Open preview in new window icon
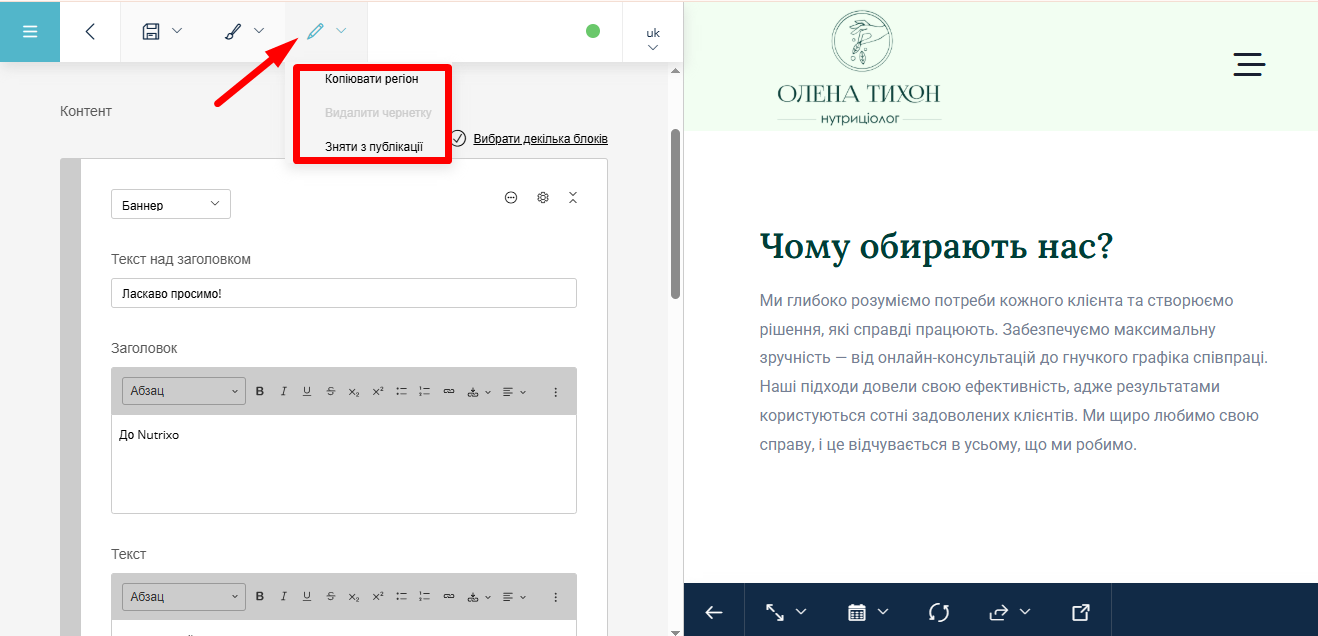The height and width of the screenshot is (636, 1318). coord(1080,612)
